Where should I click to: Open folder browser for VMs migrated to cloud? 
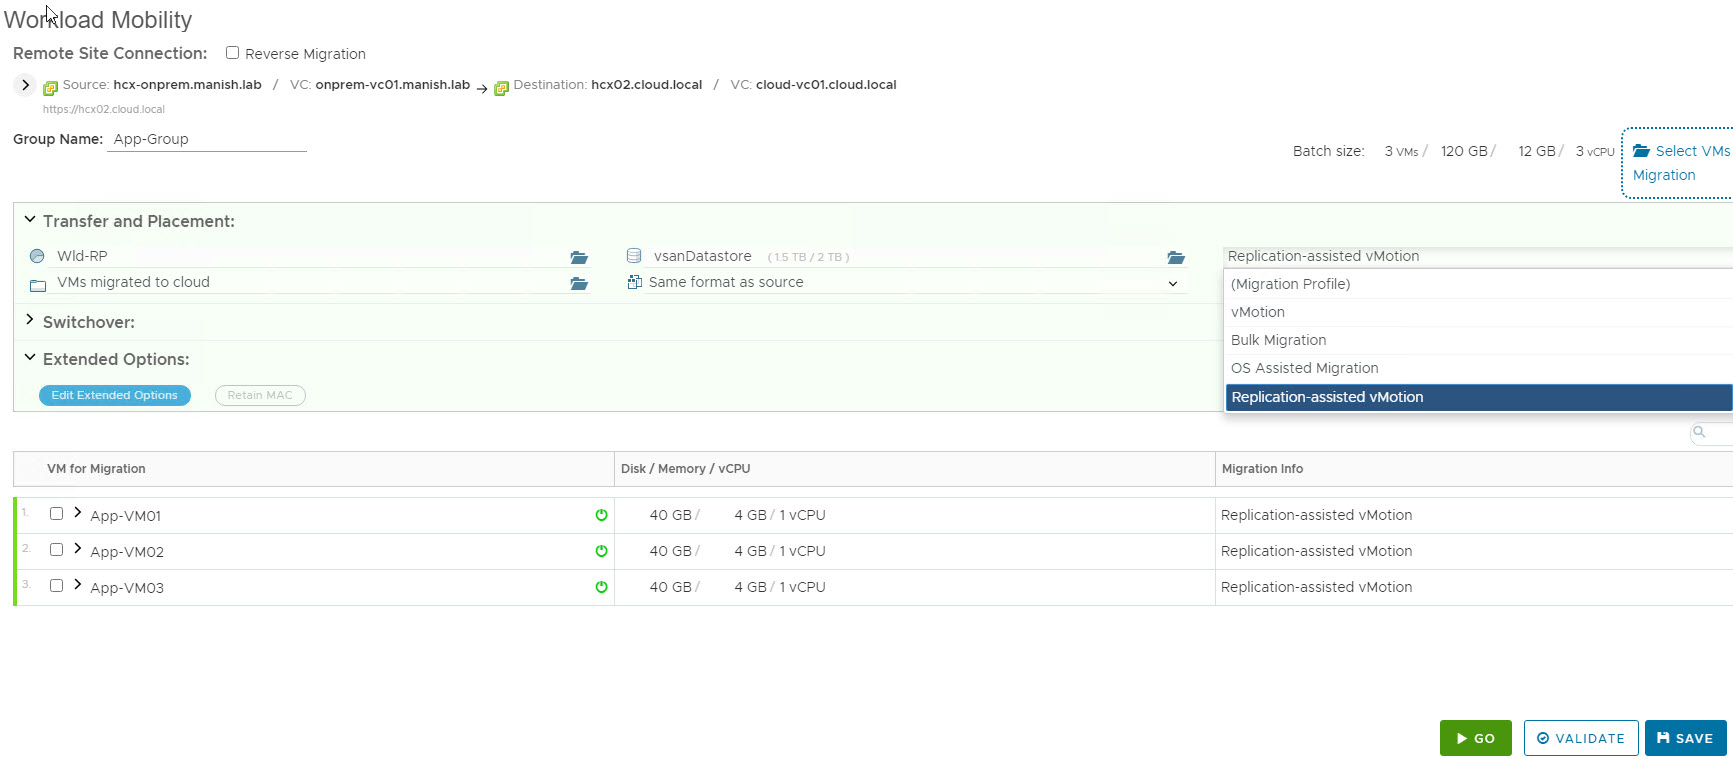point(579,283)
